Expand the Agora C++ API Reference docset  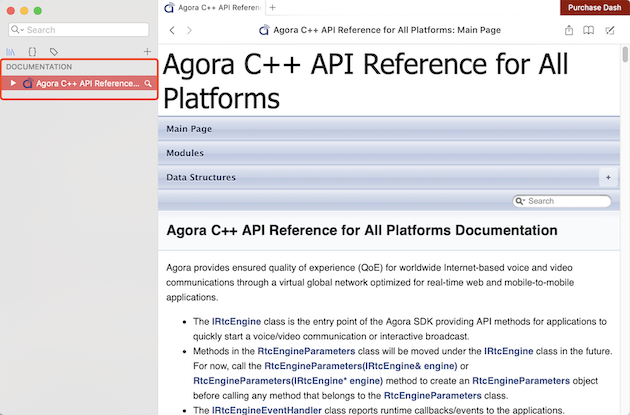(13, 83)
